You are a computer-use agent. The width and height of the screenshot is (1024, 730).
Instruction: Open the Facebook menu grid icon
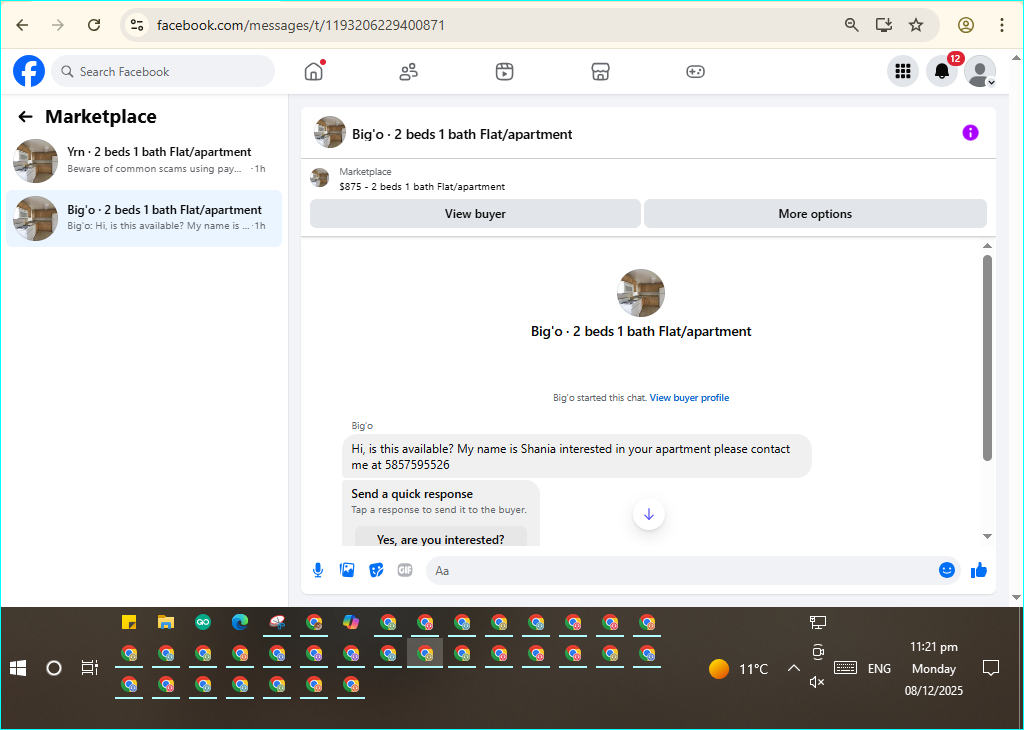pos(903,71)
